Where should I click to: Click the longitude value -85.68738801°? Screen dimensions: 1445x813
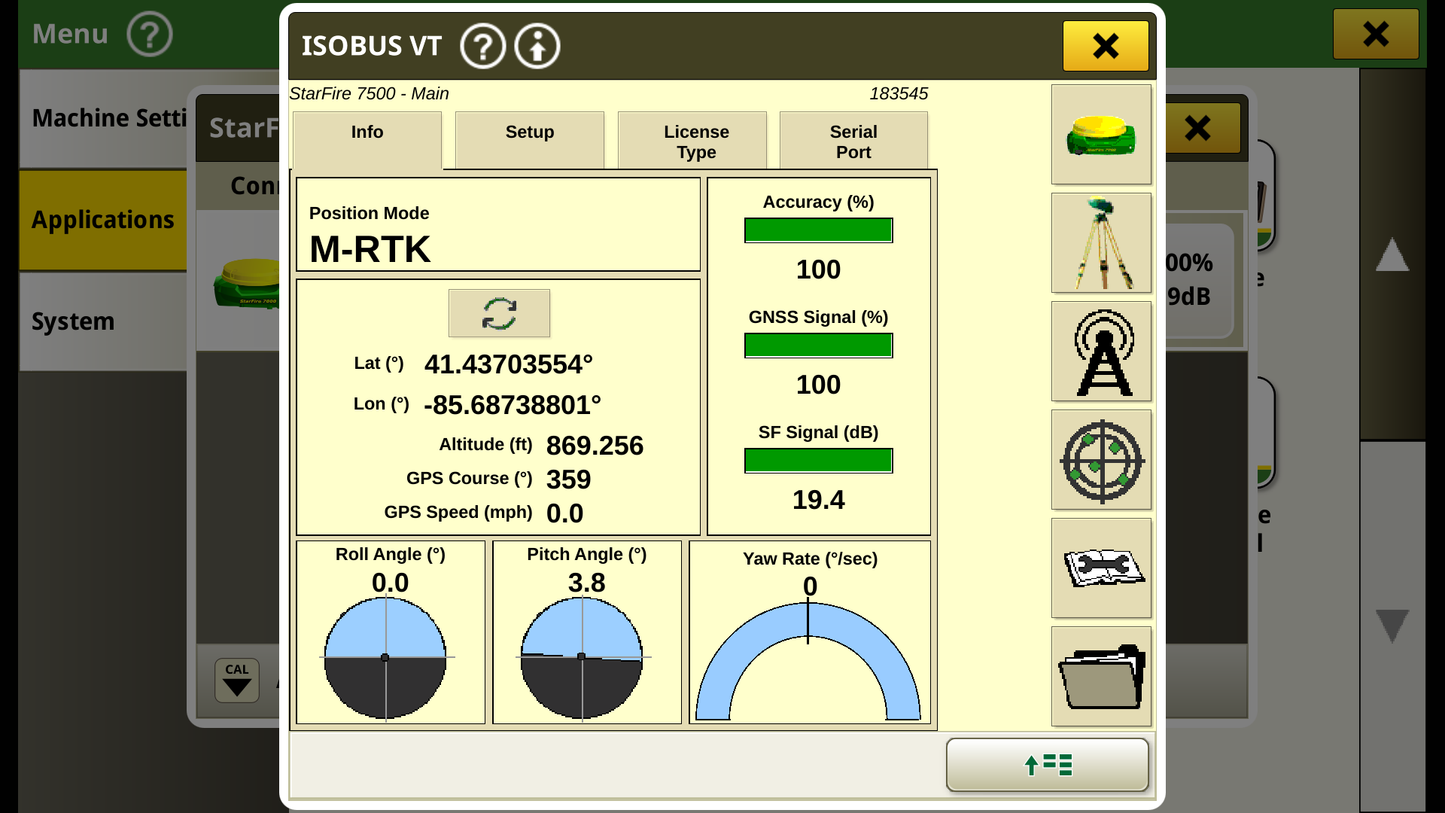pos(512,405)
